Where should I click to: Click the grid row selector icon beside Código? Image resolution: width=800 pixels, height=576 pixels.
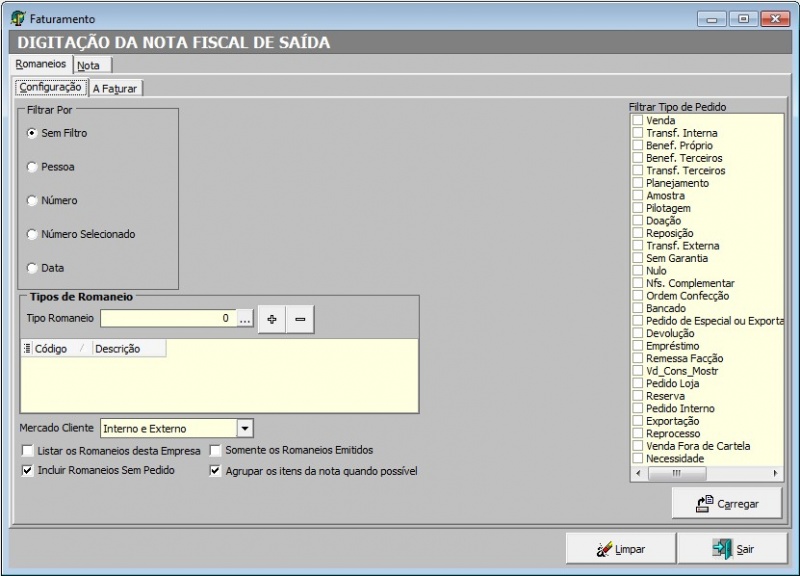pos(26,349)
